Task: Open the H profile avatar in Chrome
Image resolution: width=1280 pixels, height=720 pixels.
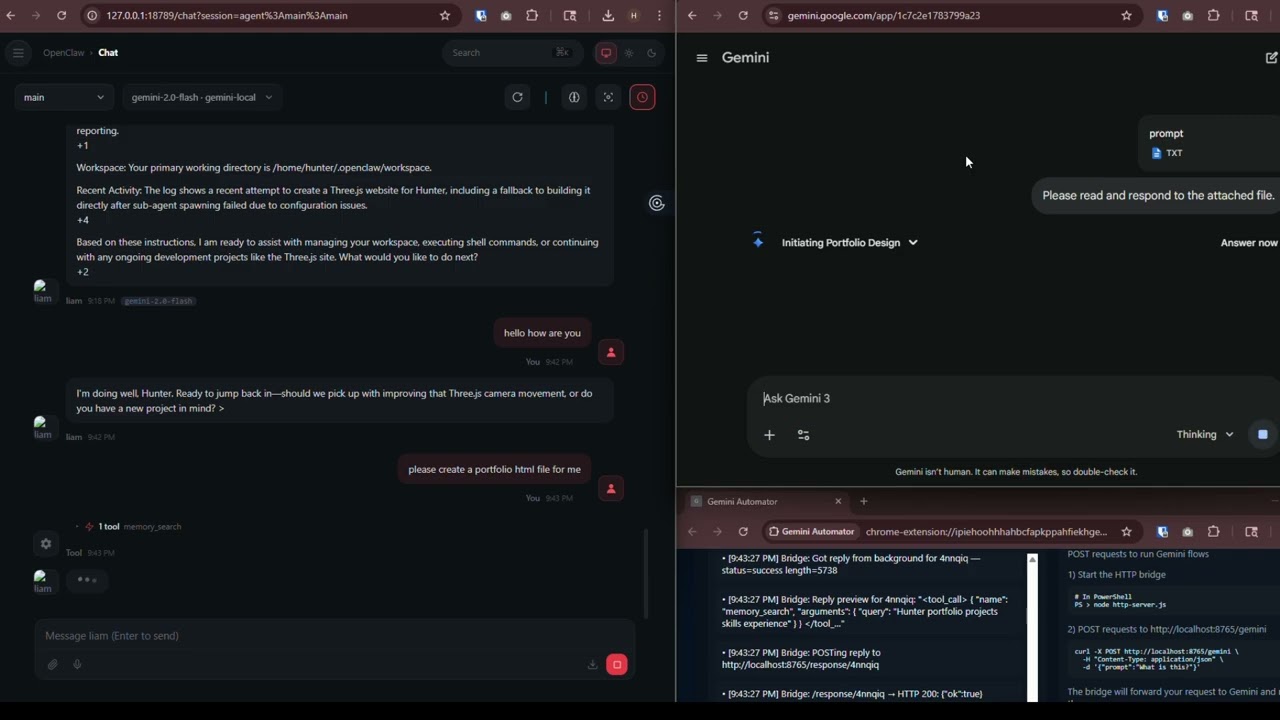Action: pyautogui.click(x=634, y=15)
